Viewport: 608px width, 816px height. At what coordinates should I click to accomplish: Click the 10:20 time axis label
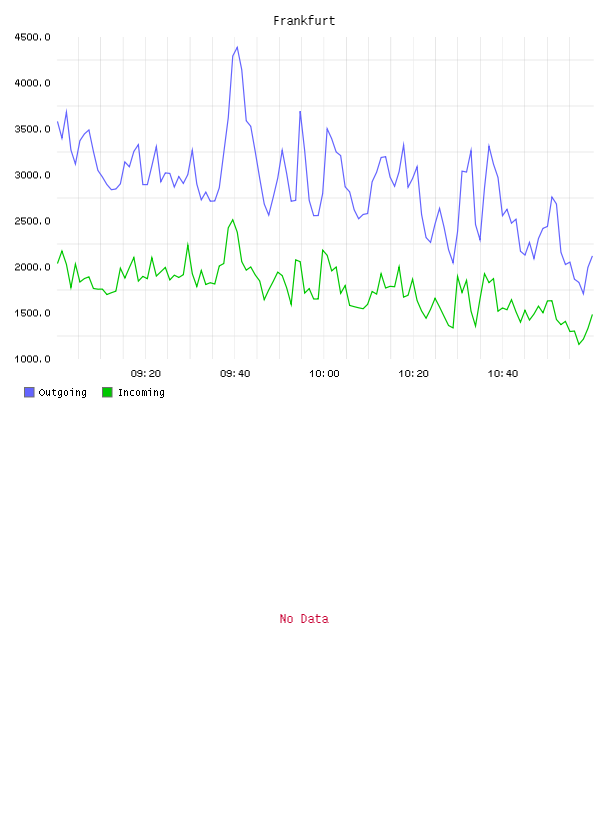pyautogui.click(x=413, y=374)
